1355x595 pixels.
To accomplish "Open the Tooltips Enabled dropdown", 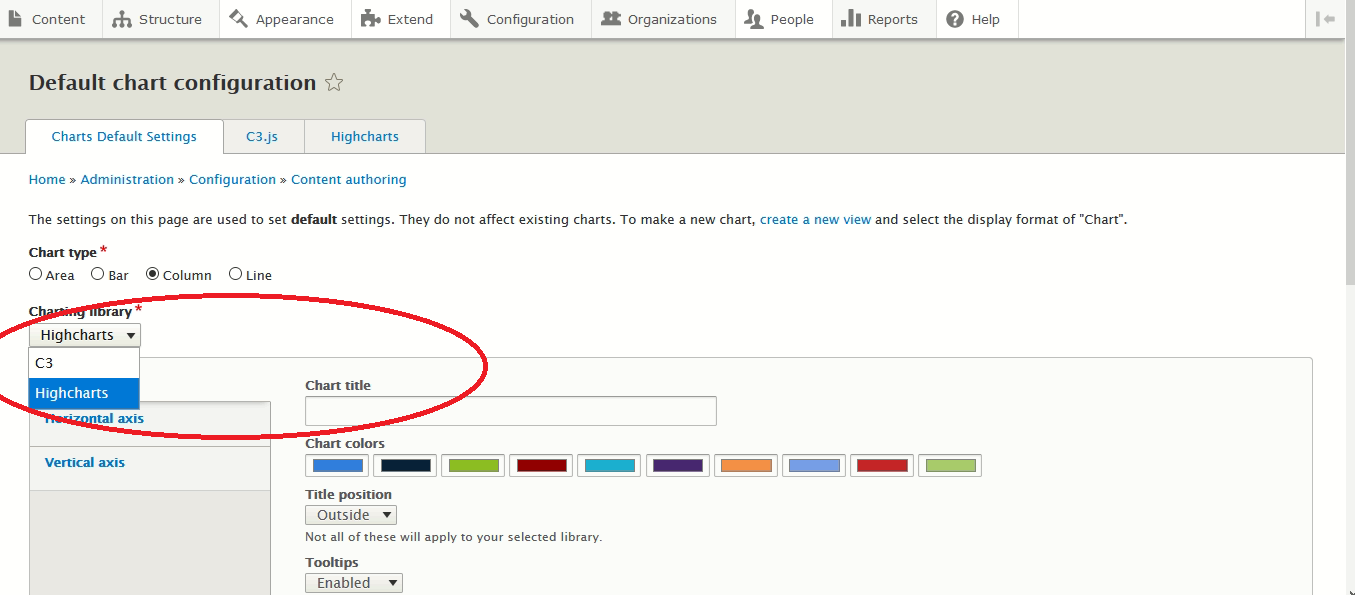I will point(353,583).
